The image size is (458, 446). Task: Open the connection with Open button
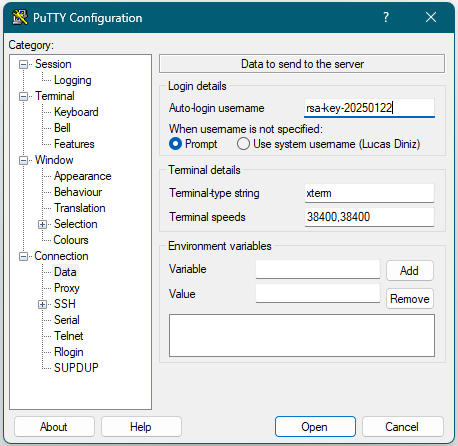(315, 427)
